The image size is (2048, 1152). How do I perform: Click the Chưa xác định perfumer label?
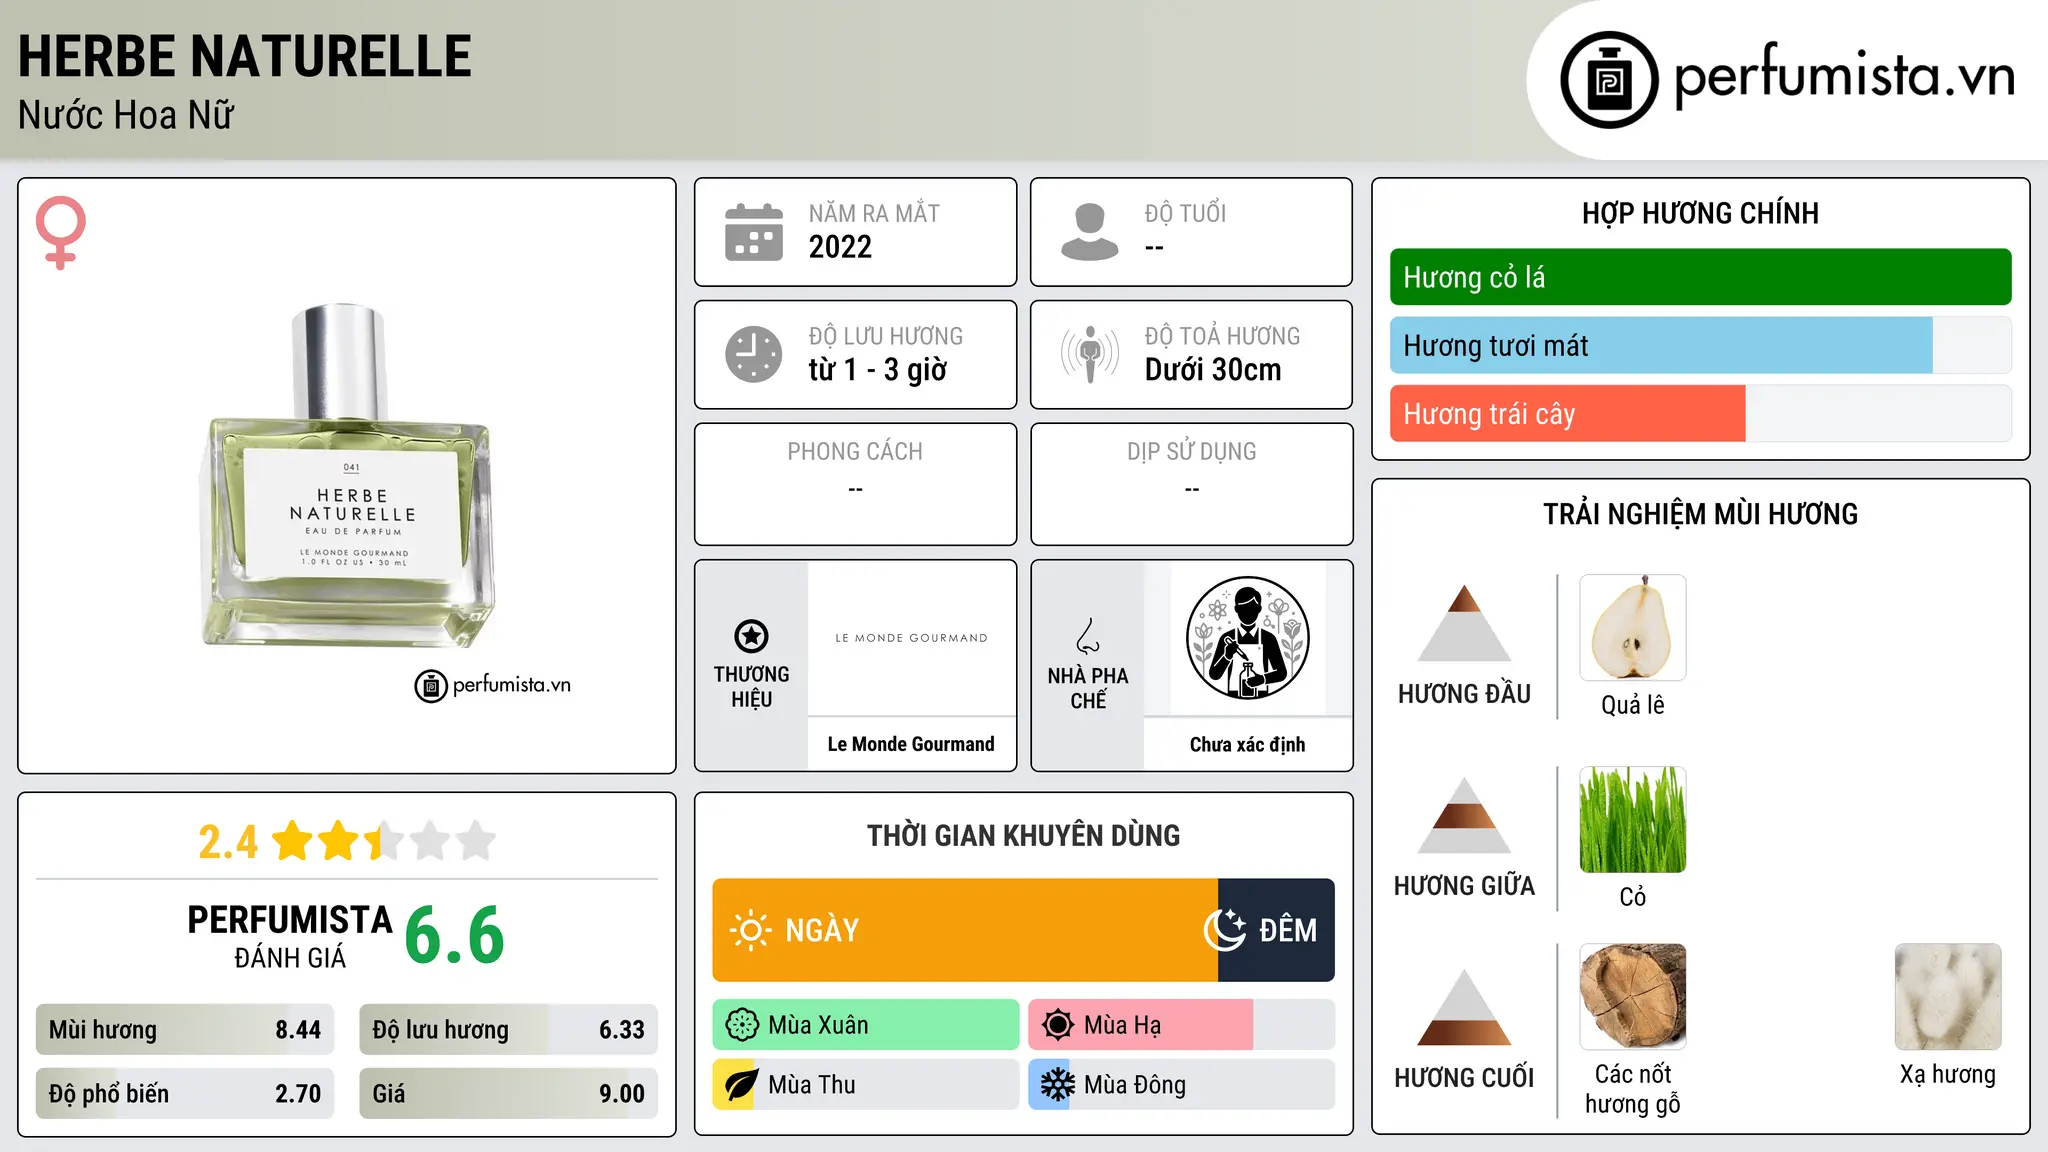click(x=1247, y=744)
